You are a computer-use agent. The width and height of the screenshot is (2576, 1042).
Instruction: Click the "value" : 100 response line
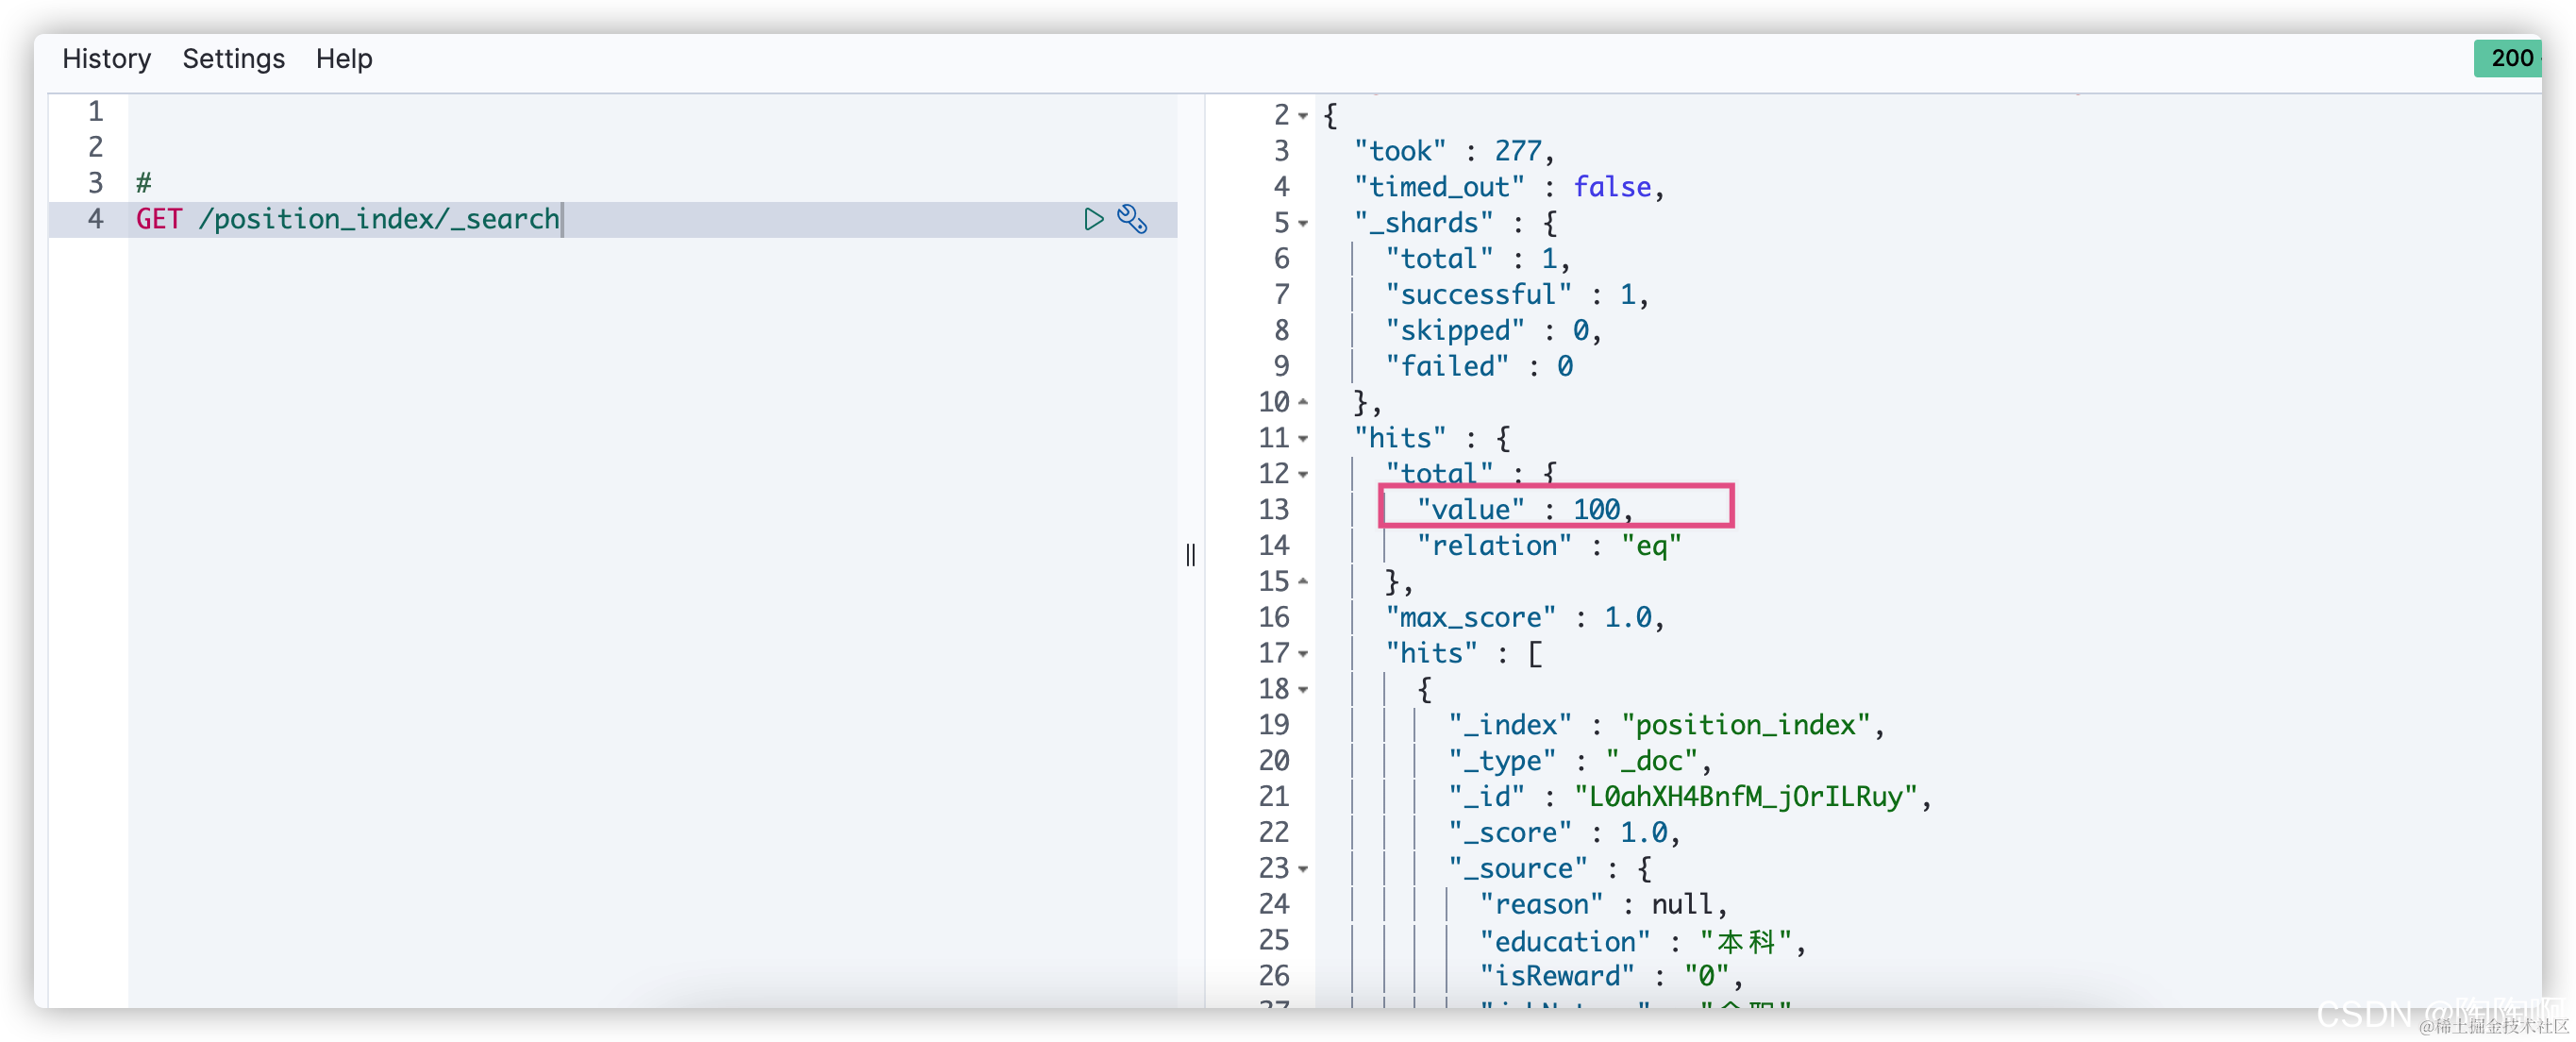click(1523, 510)
